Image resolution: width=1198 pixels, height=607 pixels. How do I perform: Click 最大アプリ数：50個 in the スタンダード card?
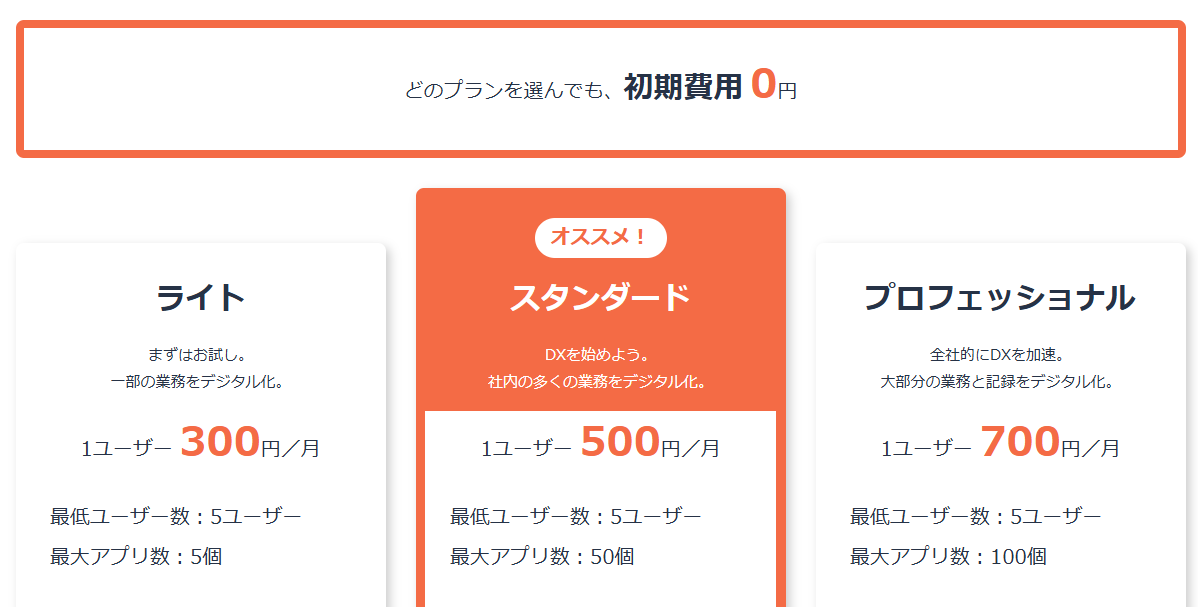click(542, 556)
